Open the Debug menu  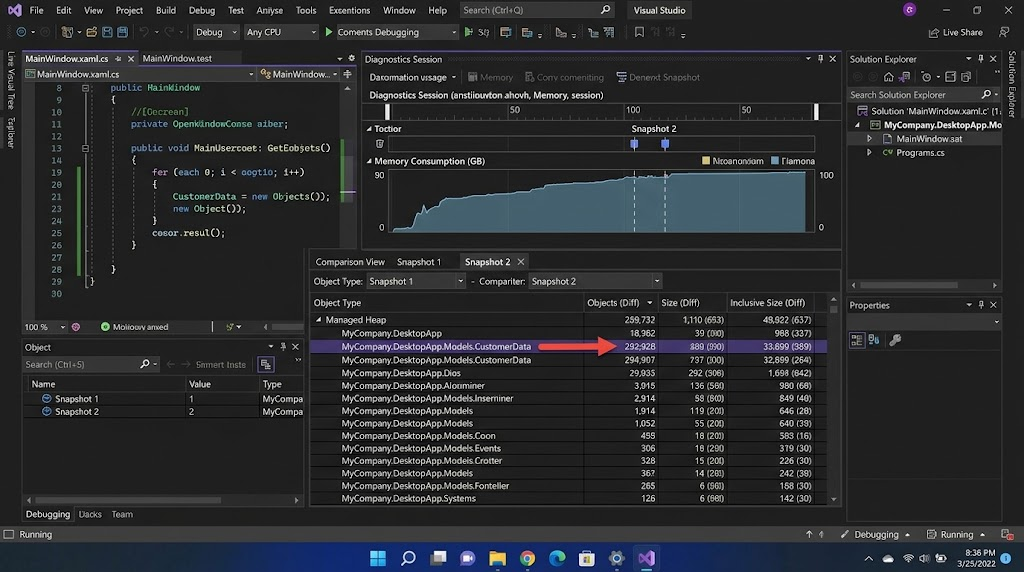point(202,10)
